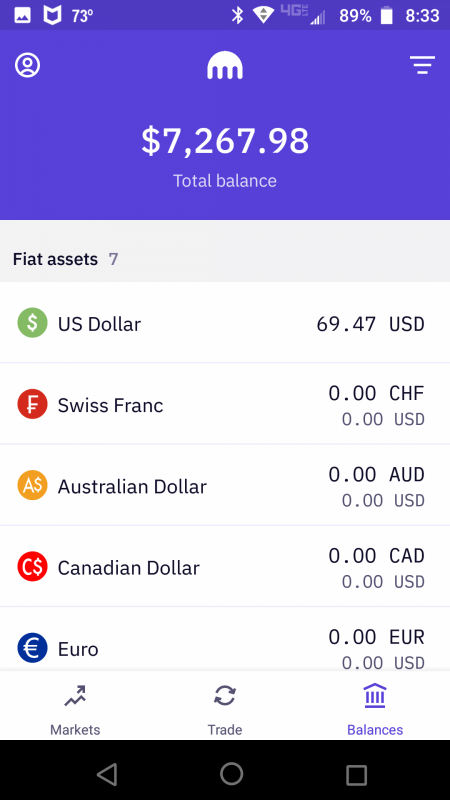The width and height of the screenshot is (450, 800).
Task: Tap the red Canadian Dollar icon
Action: coord(33,567)
